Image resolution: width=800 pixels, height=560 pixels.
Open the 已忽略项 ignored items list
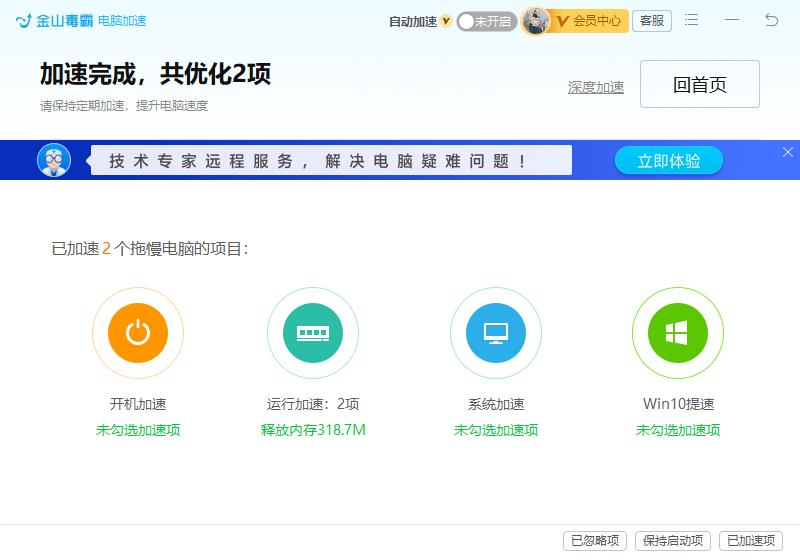[596, 541]
